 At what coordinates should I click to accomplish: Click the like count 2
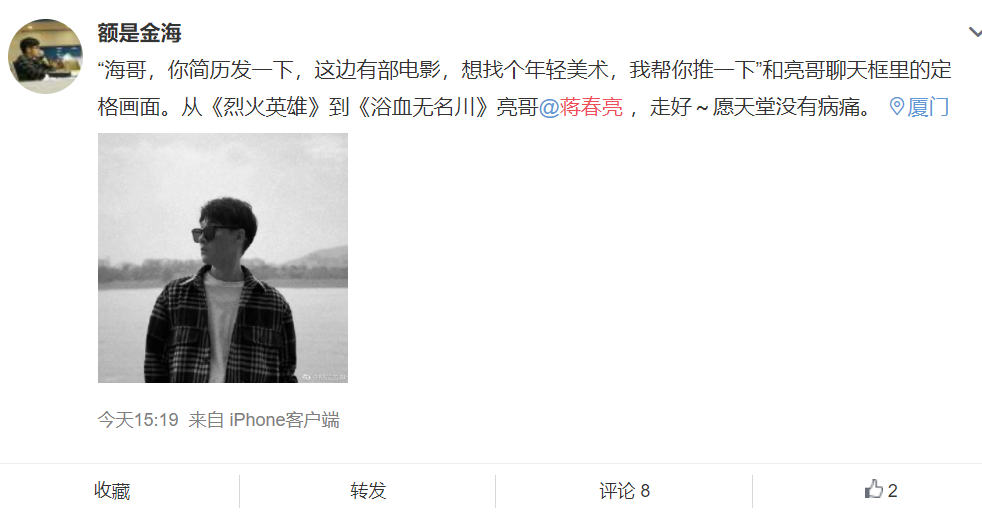(892, 491)
